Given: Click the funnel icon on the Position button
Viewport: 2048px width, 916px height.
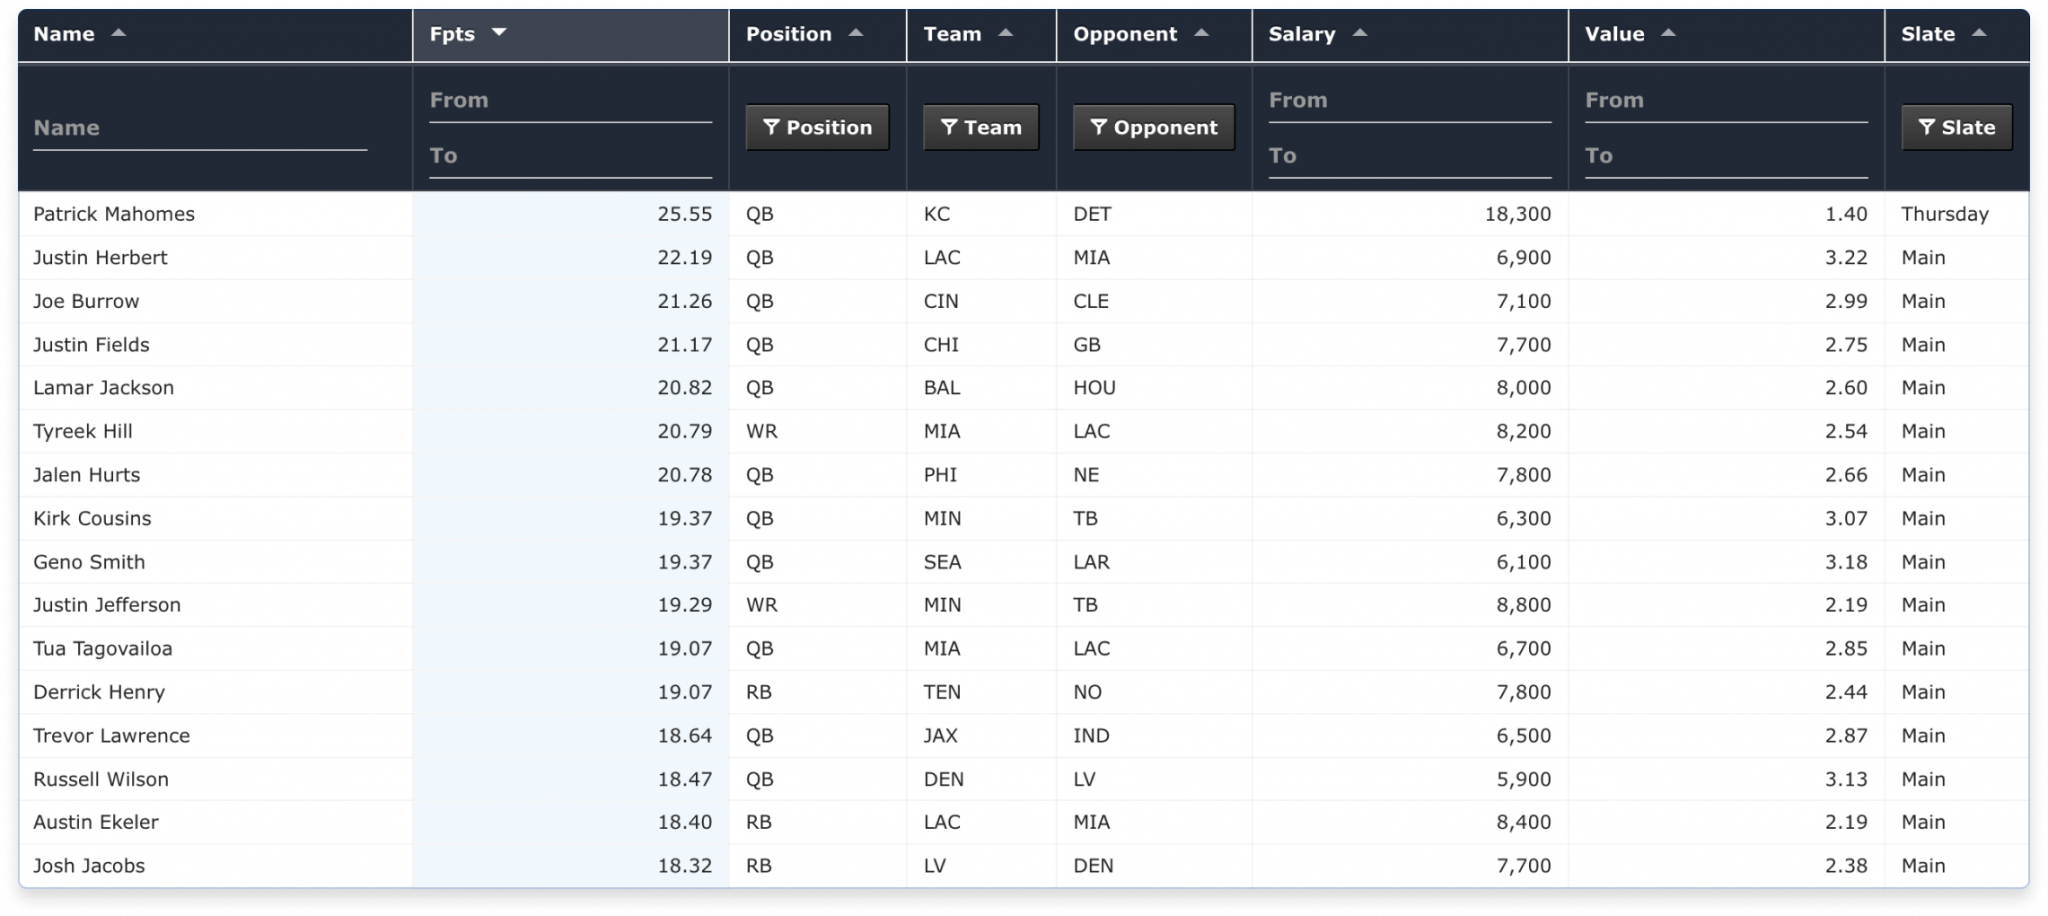Looking at the screenshot, I should point(770,127).
